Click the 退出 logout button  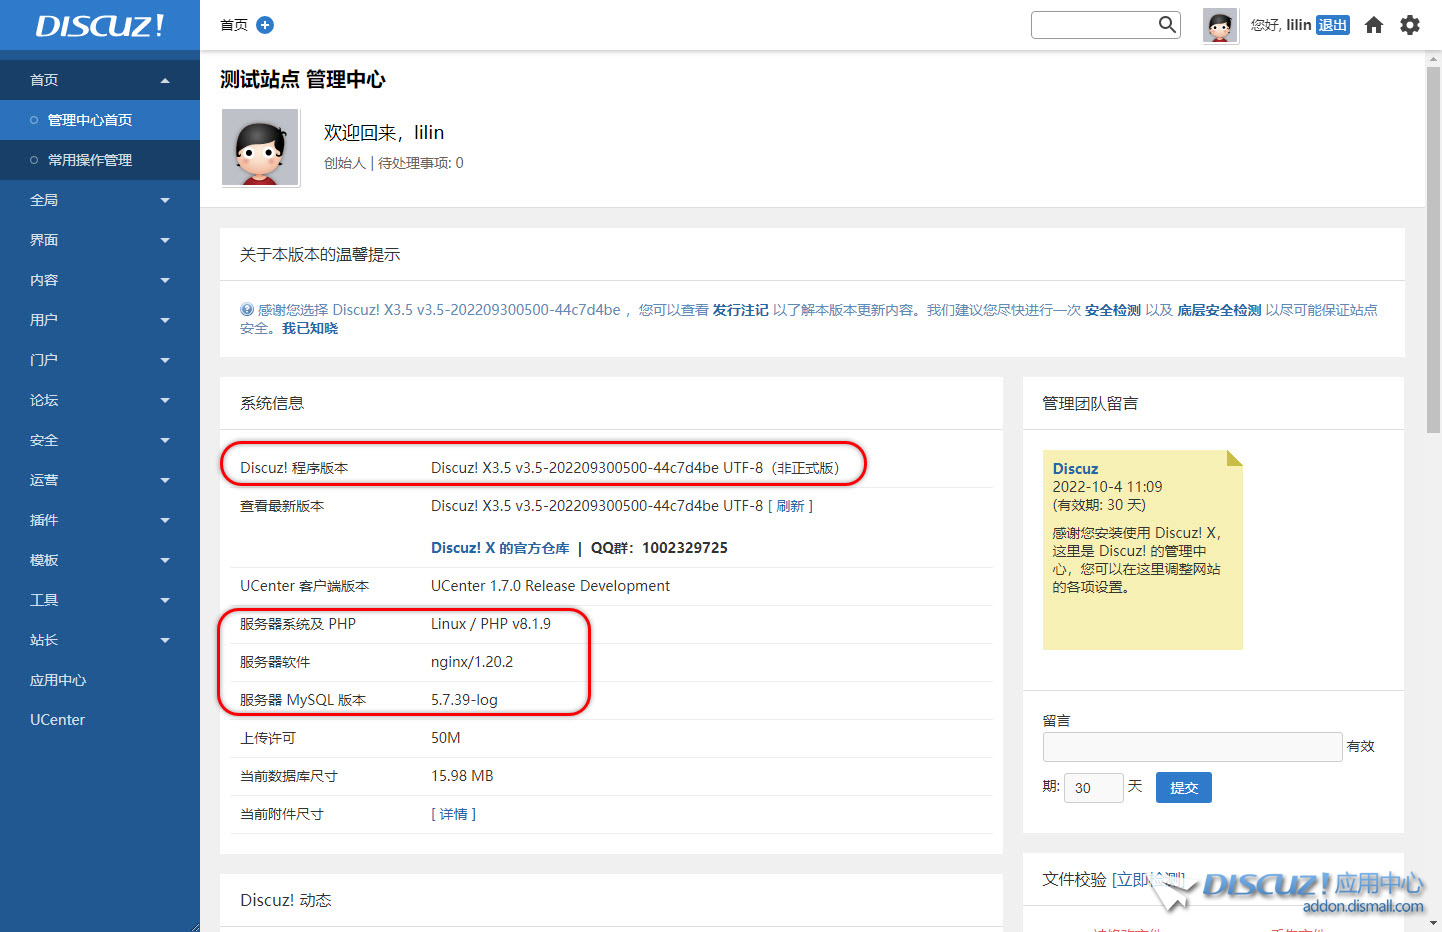click(x=1333, y=25)
